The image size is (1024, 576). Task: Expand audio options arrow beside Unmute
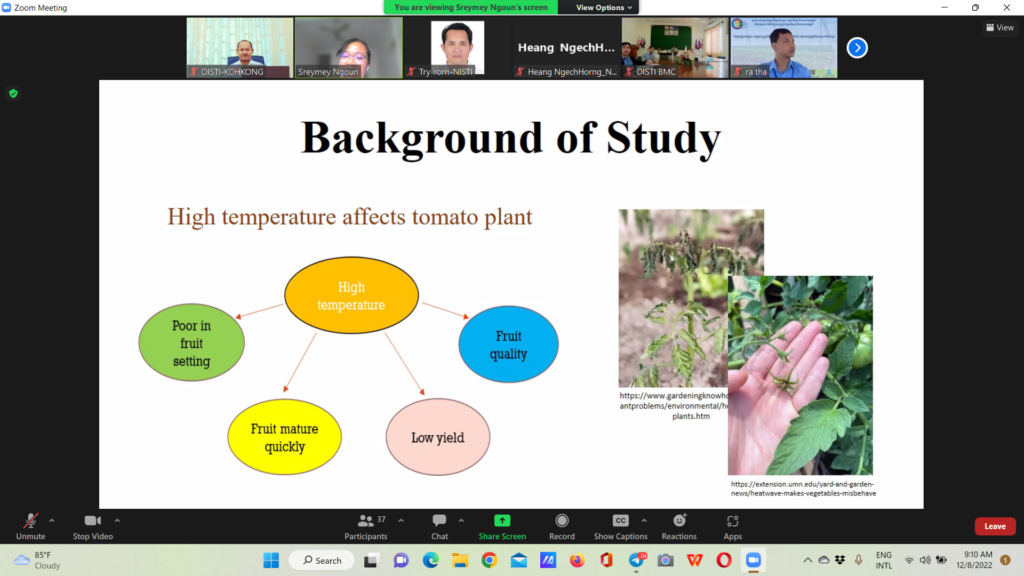pos(52,520)
